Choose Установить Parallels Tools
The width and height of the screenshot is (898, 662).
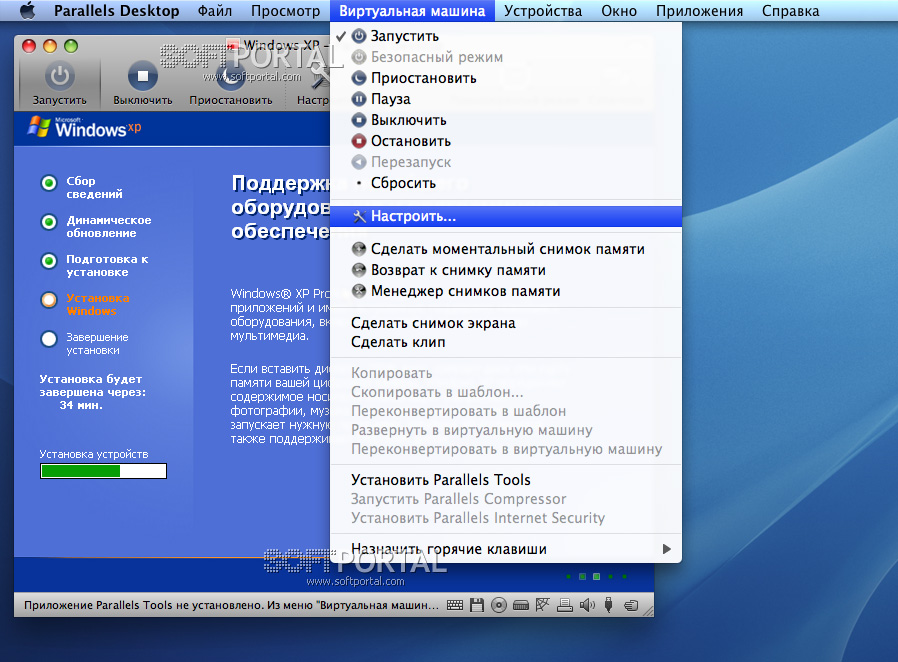[506, 480]
